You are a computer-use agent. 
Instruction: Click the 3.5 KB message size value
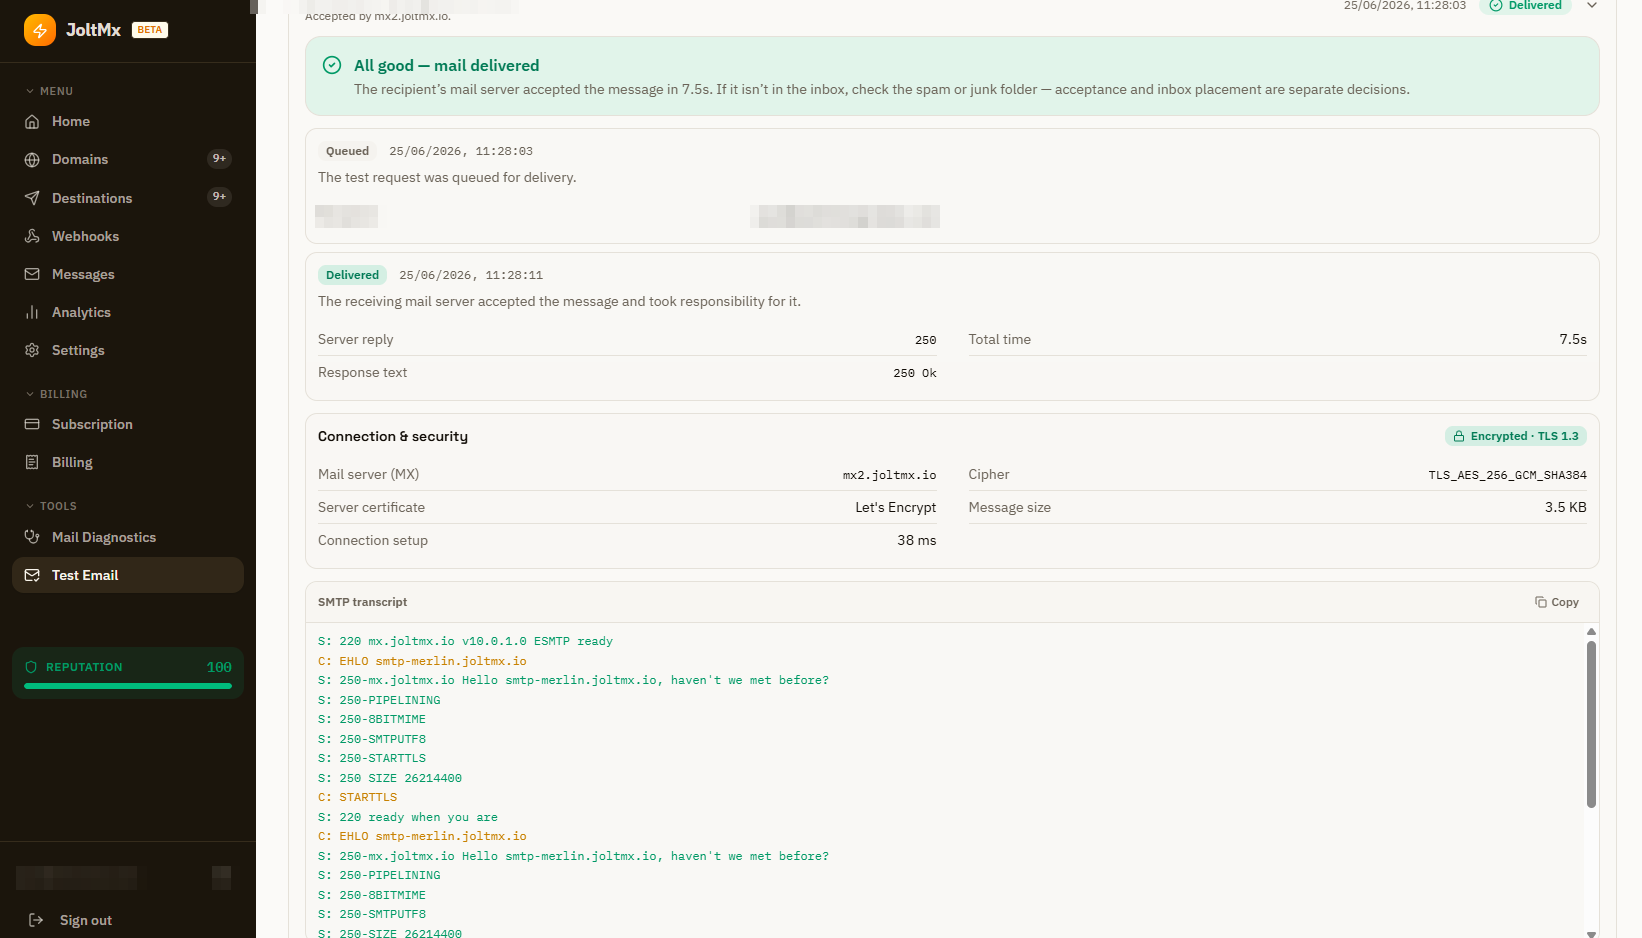click(x=1566, y=507)
